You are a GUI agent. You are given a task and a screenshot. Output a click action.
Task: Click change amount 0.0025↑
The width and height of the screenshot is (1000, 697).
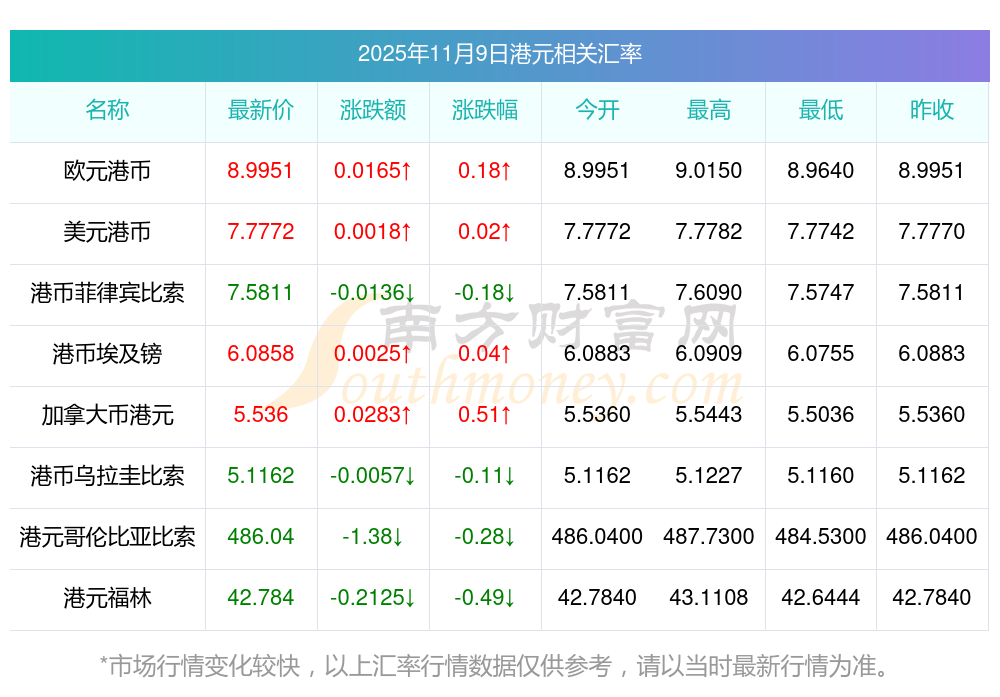pyautogui.click(x=372, y=353)
